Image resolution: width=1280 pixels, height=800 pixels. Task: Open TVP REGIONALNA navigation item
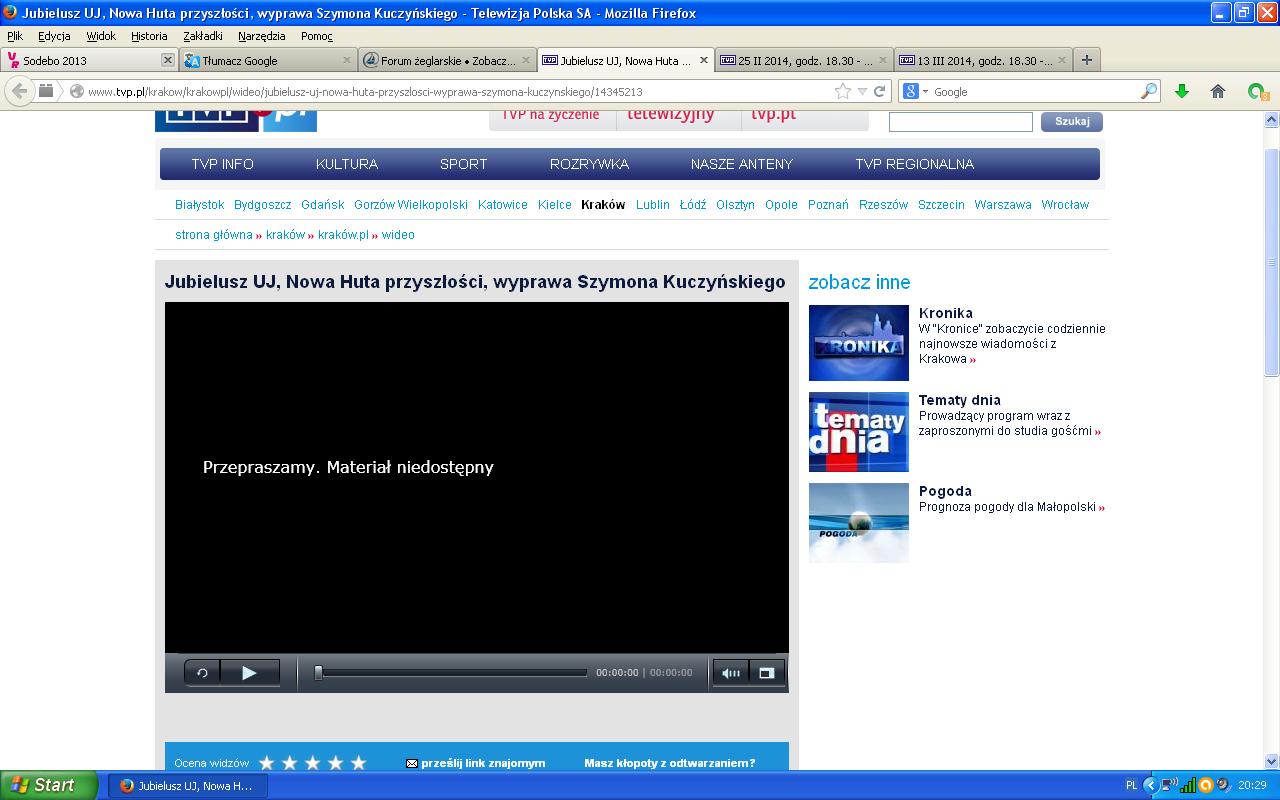[914, 164]
